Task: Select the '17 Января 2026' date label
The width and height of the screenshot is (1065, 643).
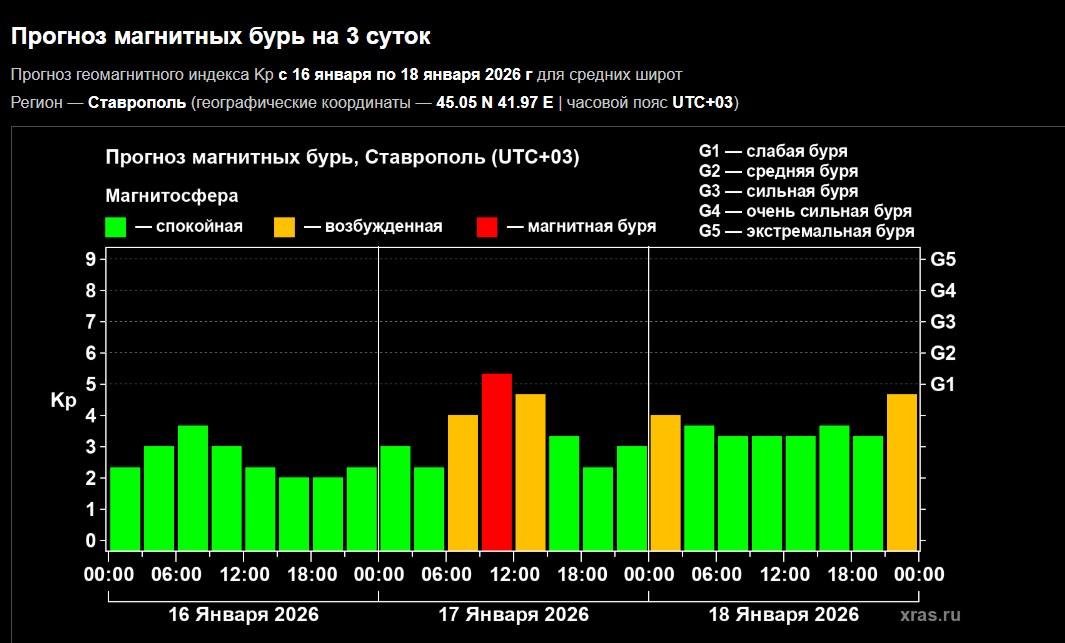Action: pos(514,613)
